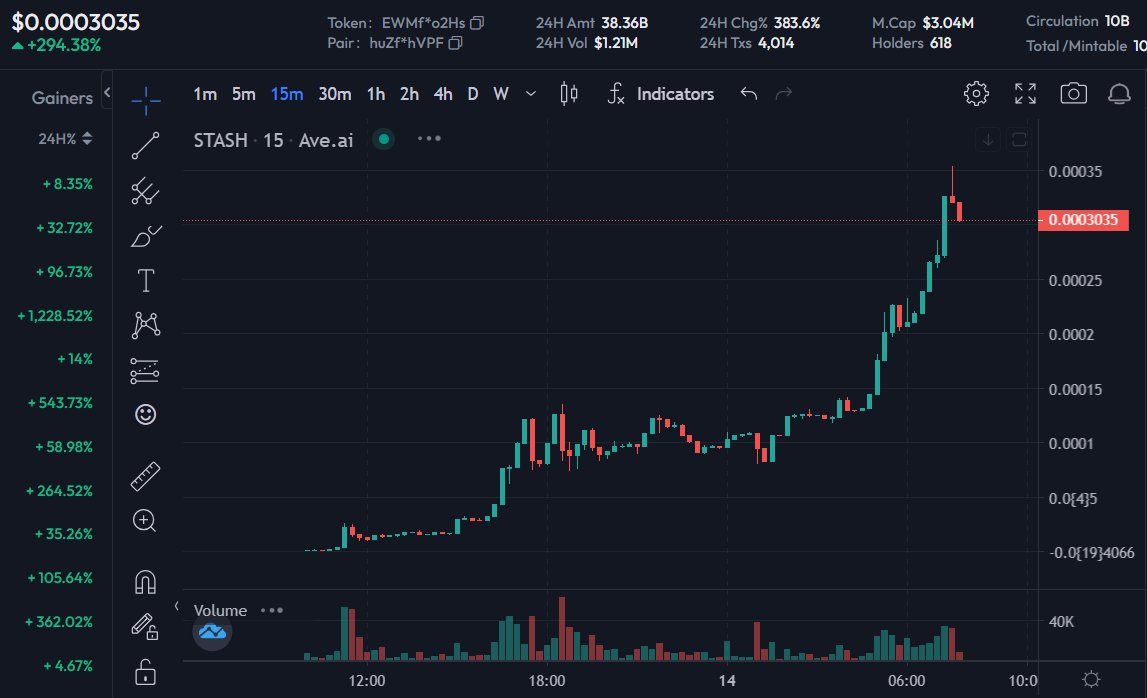Open the Indicators dialog
This screenshot has width=1147, height=698.
point(661,94)
